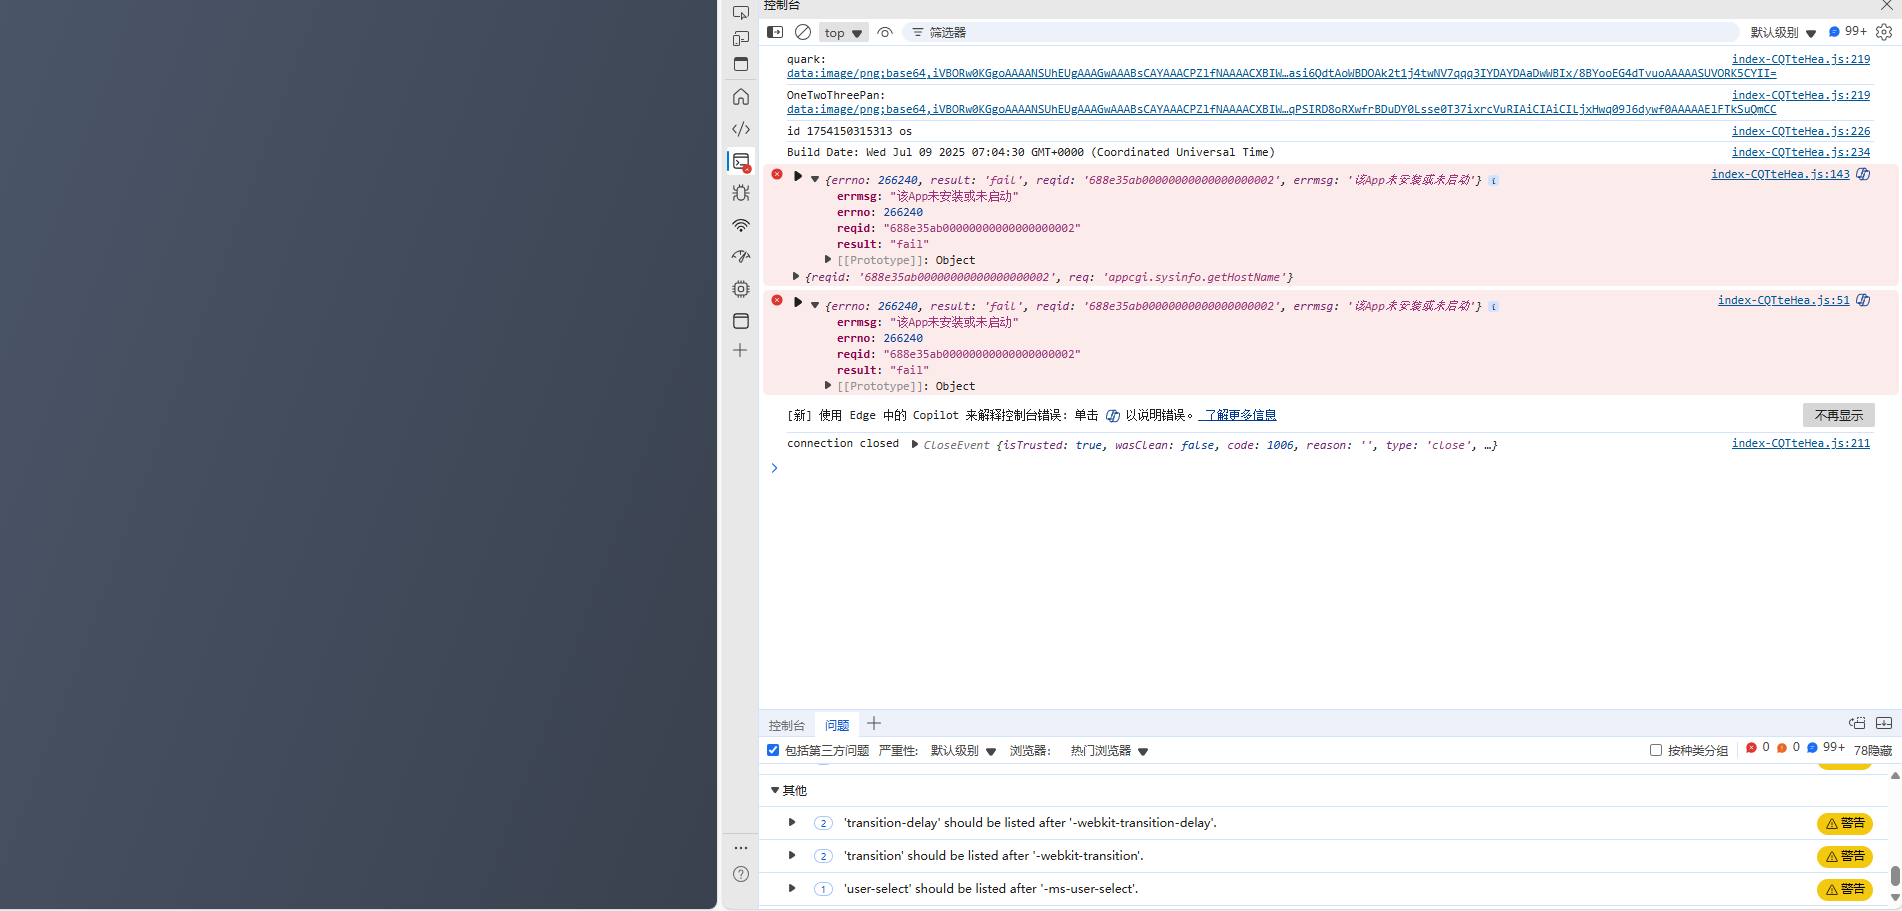Select the 'Build Date: Wed Jul 09 2025' log

click(x=1030, y=152)
